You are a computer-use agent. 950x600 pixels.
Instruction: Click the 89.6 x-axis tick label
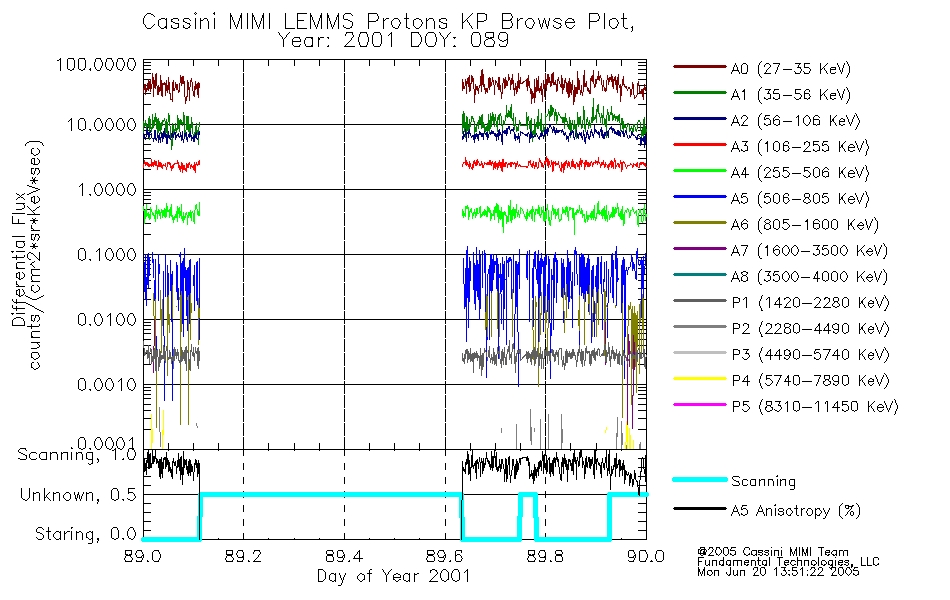445,556
